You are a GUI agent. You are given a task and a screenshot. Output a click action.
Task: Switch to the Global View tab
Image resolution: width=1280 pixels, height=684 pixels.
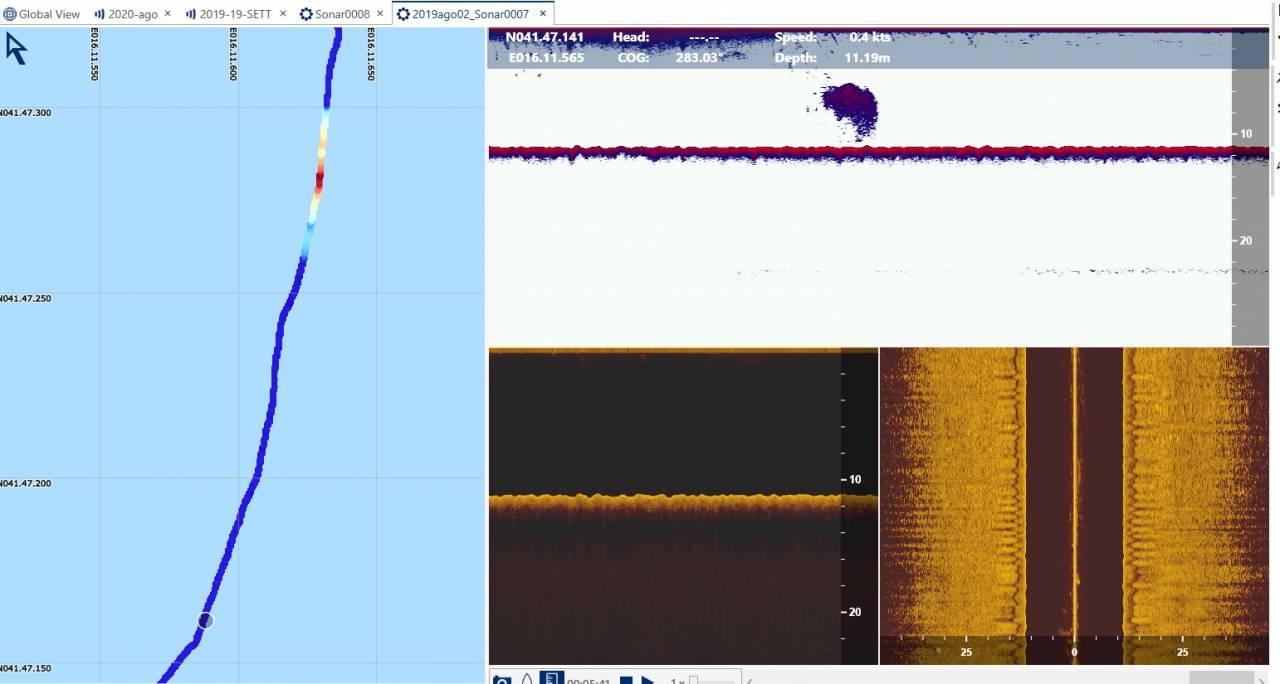[42, 14]
